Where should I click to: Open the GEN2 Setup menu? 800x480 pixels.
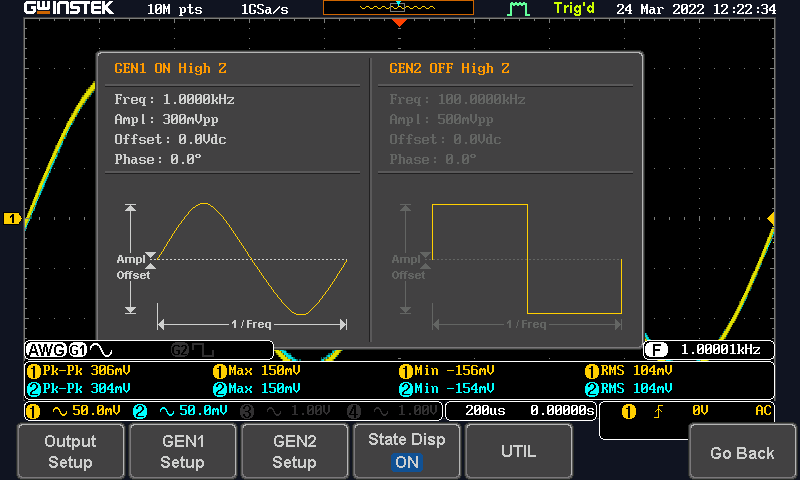(x=294, y=451)
